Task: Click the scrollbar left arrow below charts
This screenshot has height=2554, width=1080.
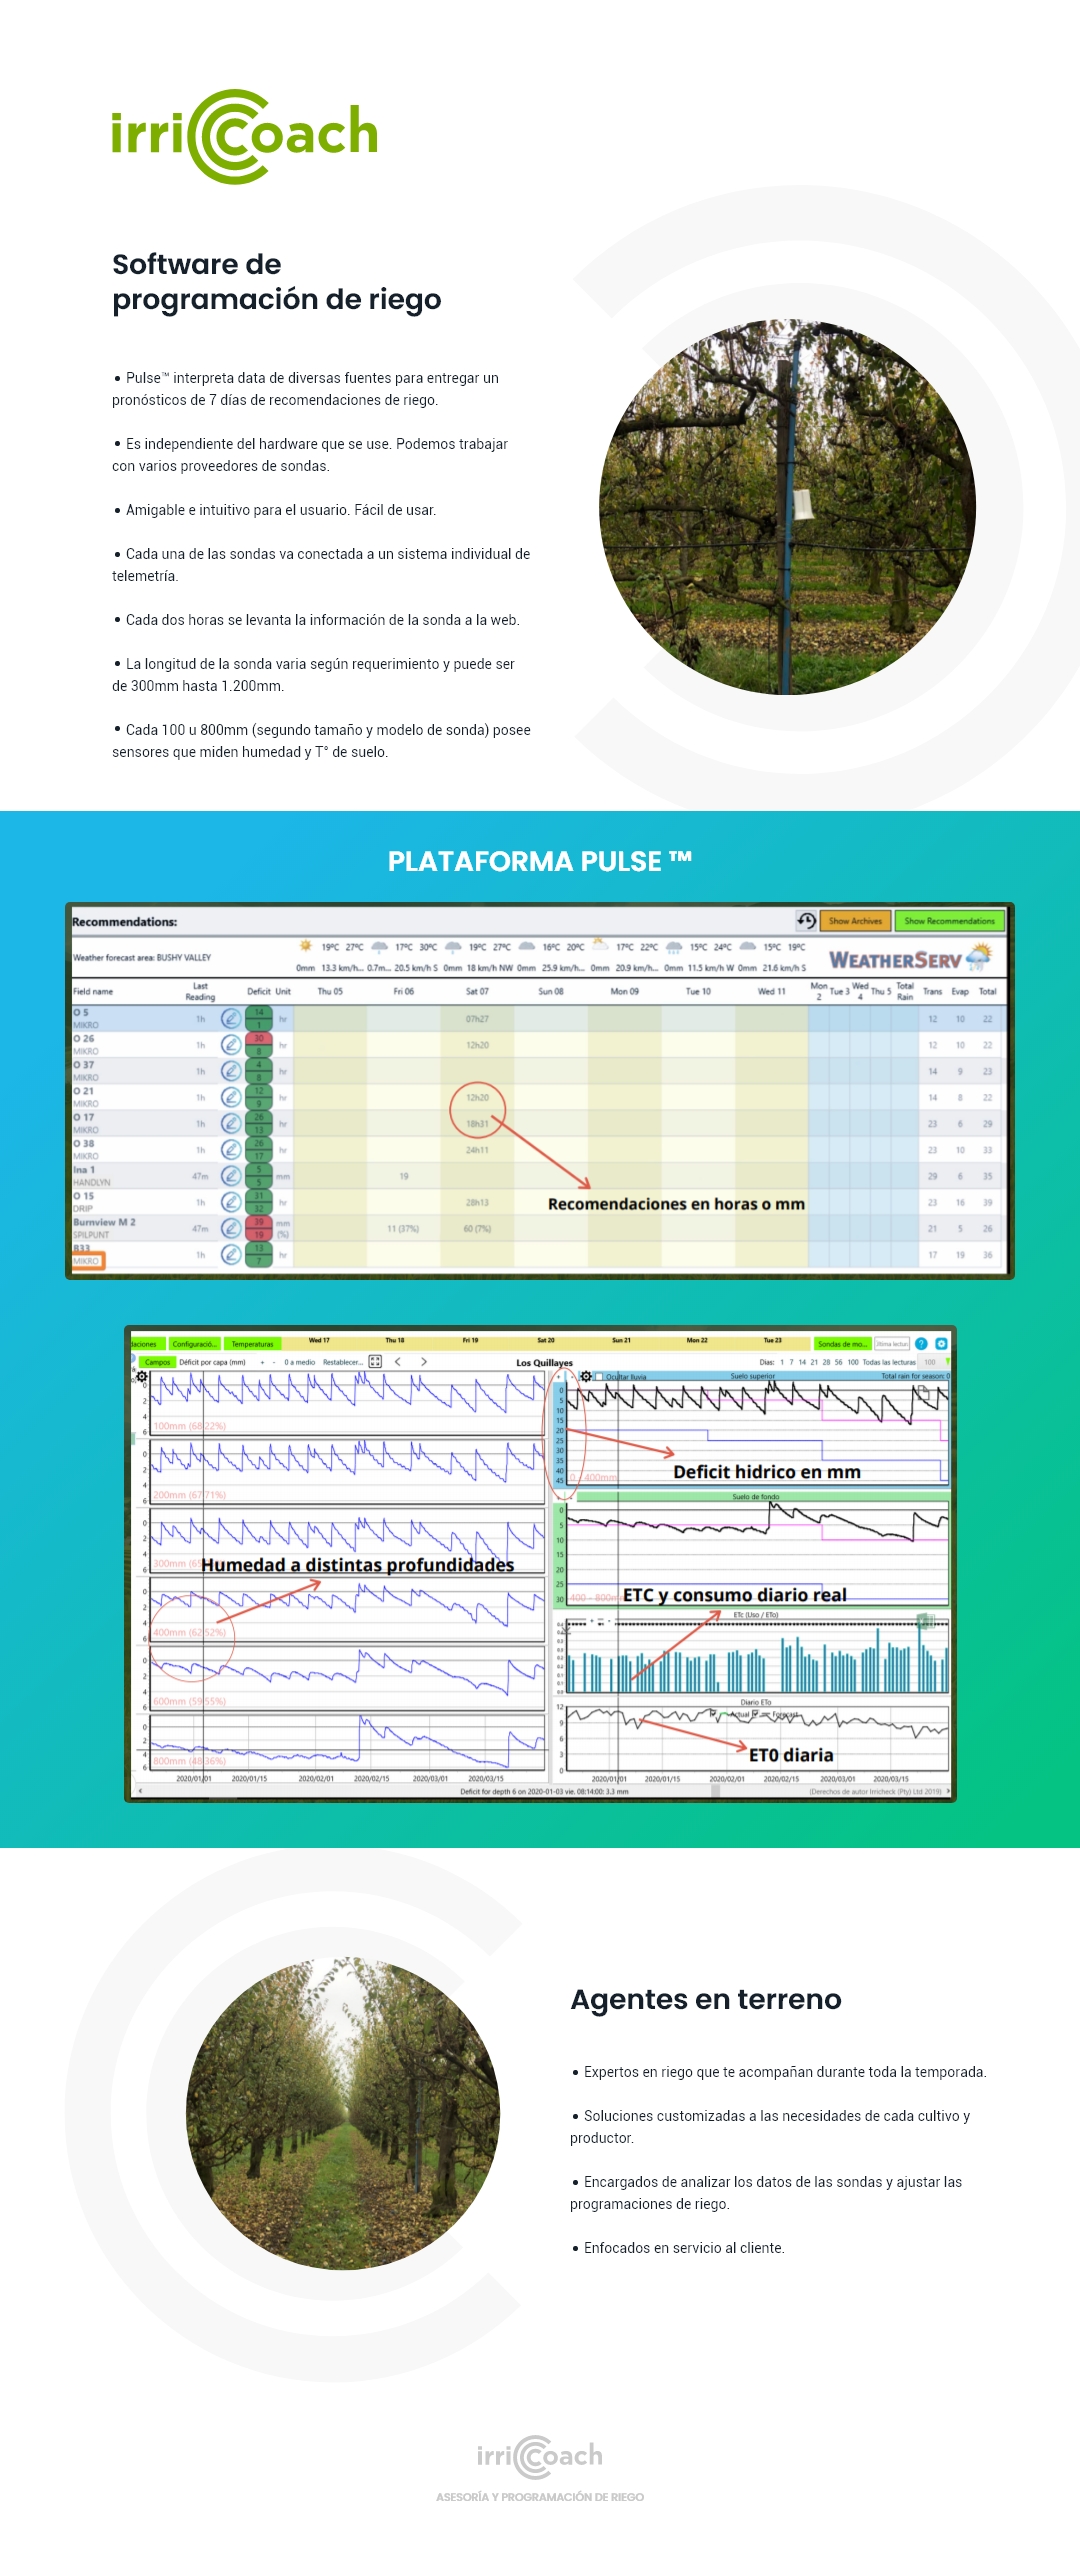Action: pos(139,1791)
